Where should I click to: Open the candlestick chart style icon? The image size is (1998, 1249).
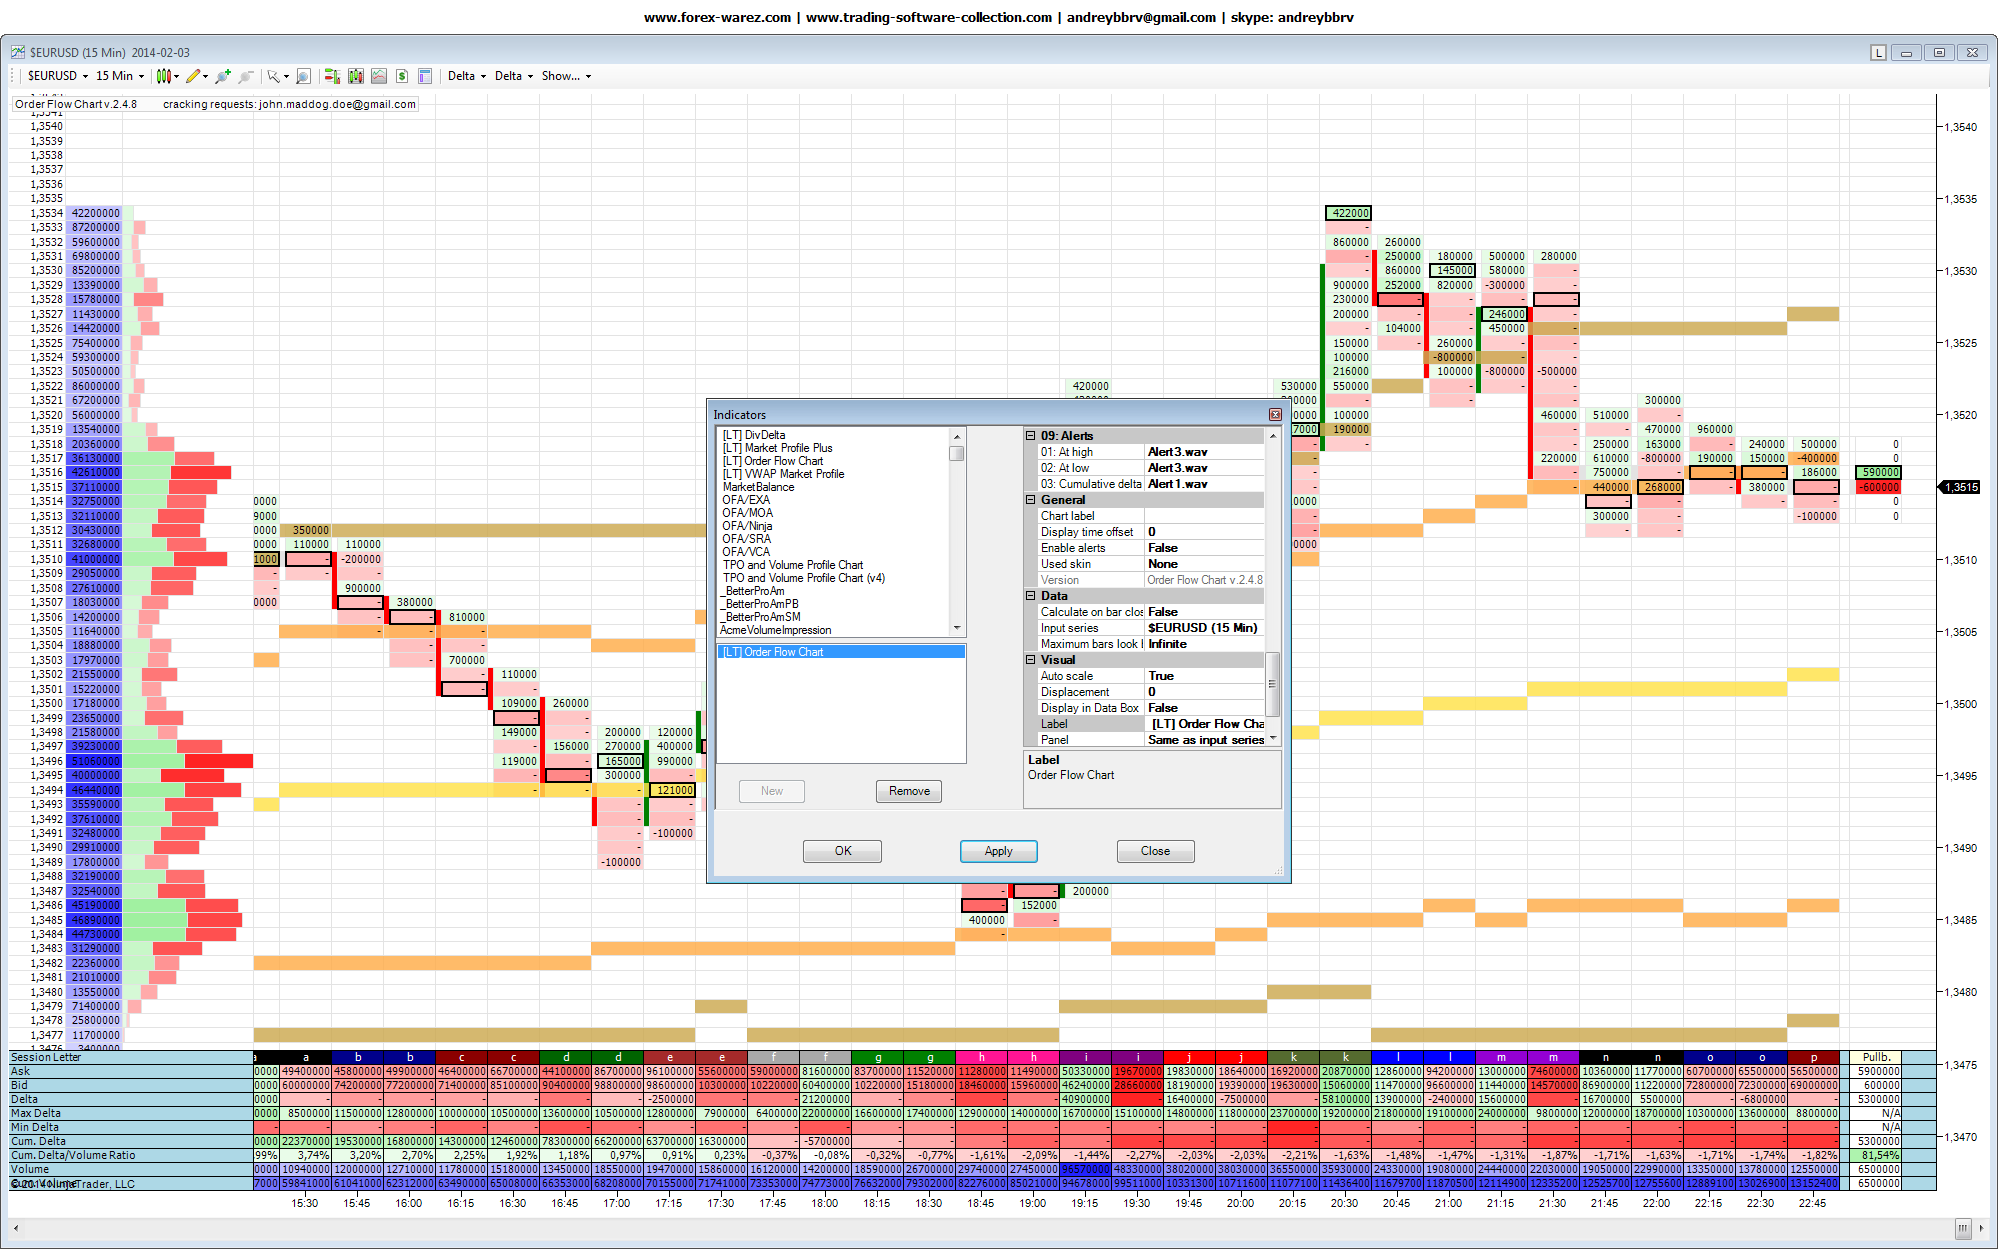coord(164,76)
